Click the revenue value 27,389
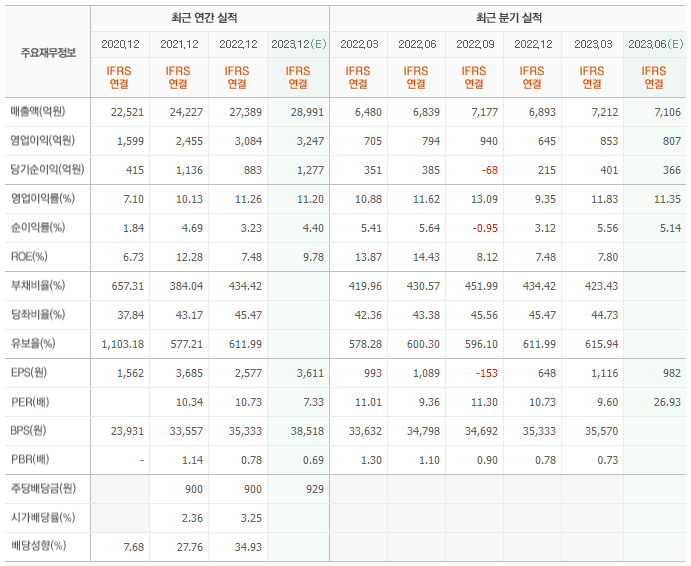Viewport: 691px width, 566px height. (245, 112)
